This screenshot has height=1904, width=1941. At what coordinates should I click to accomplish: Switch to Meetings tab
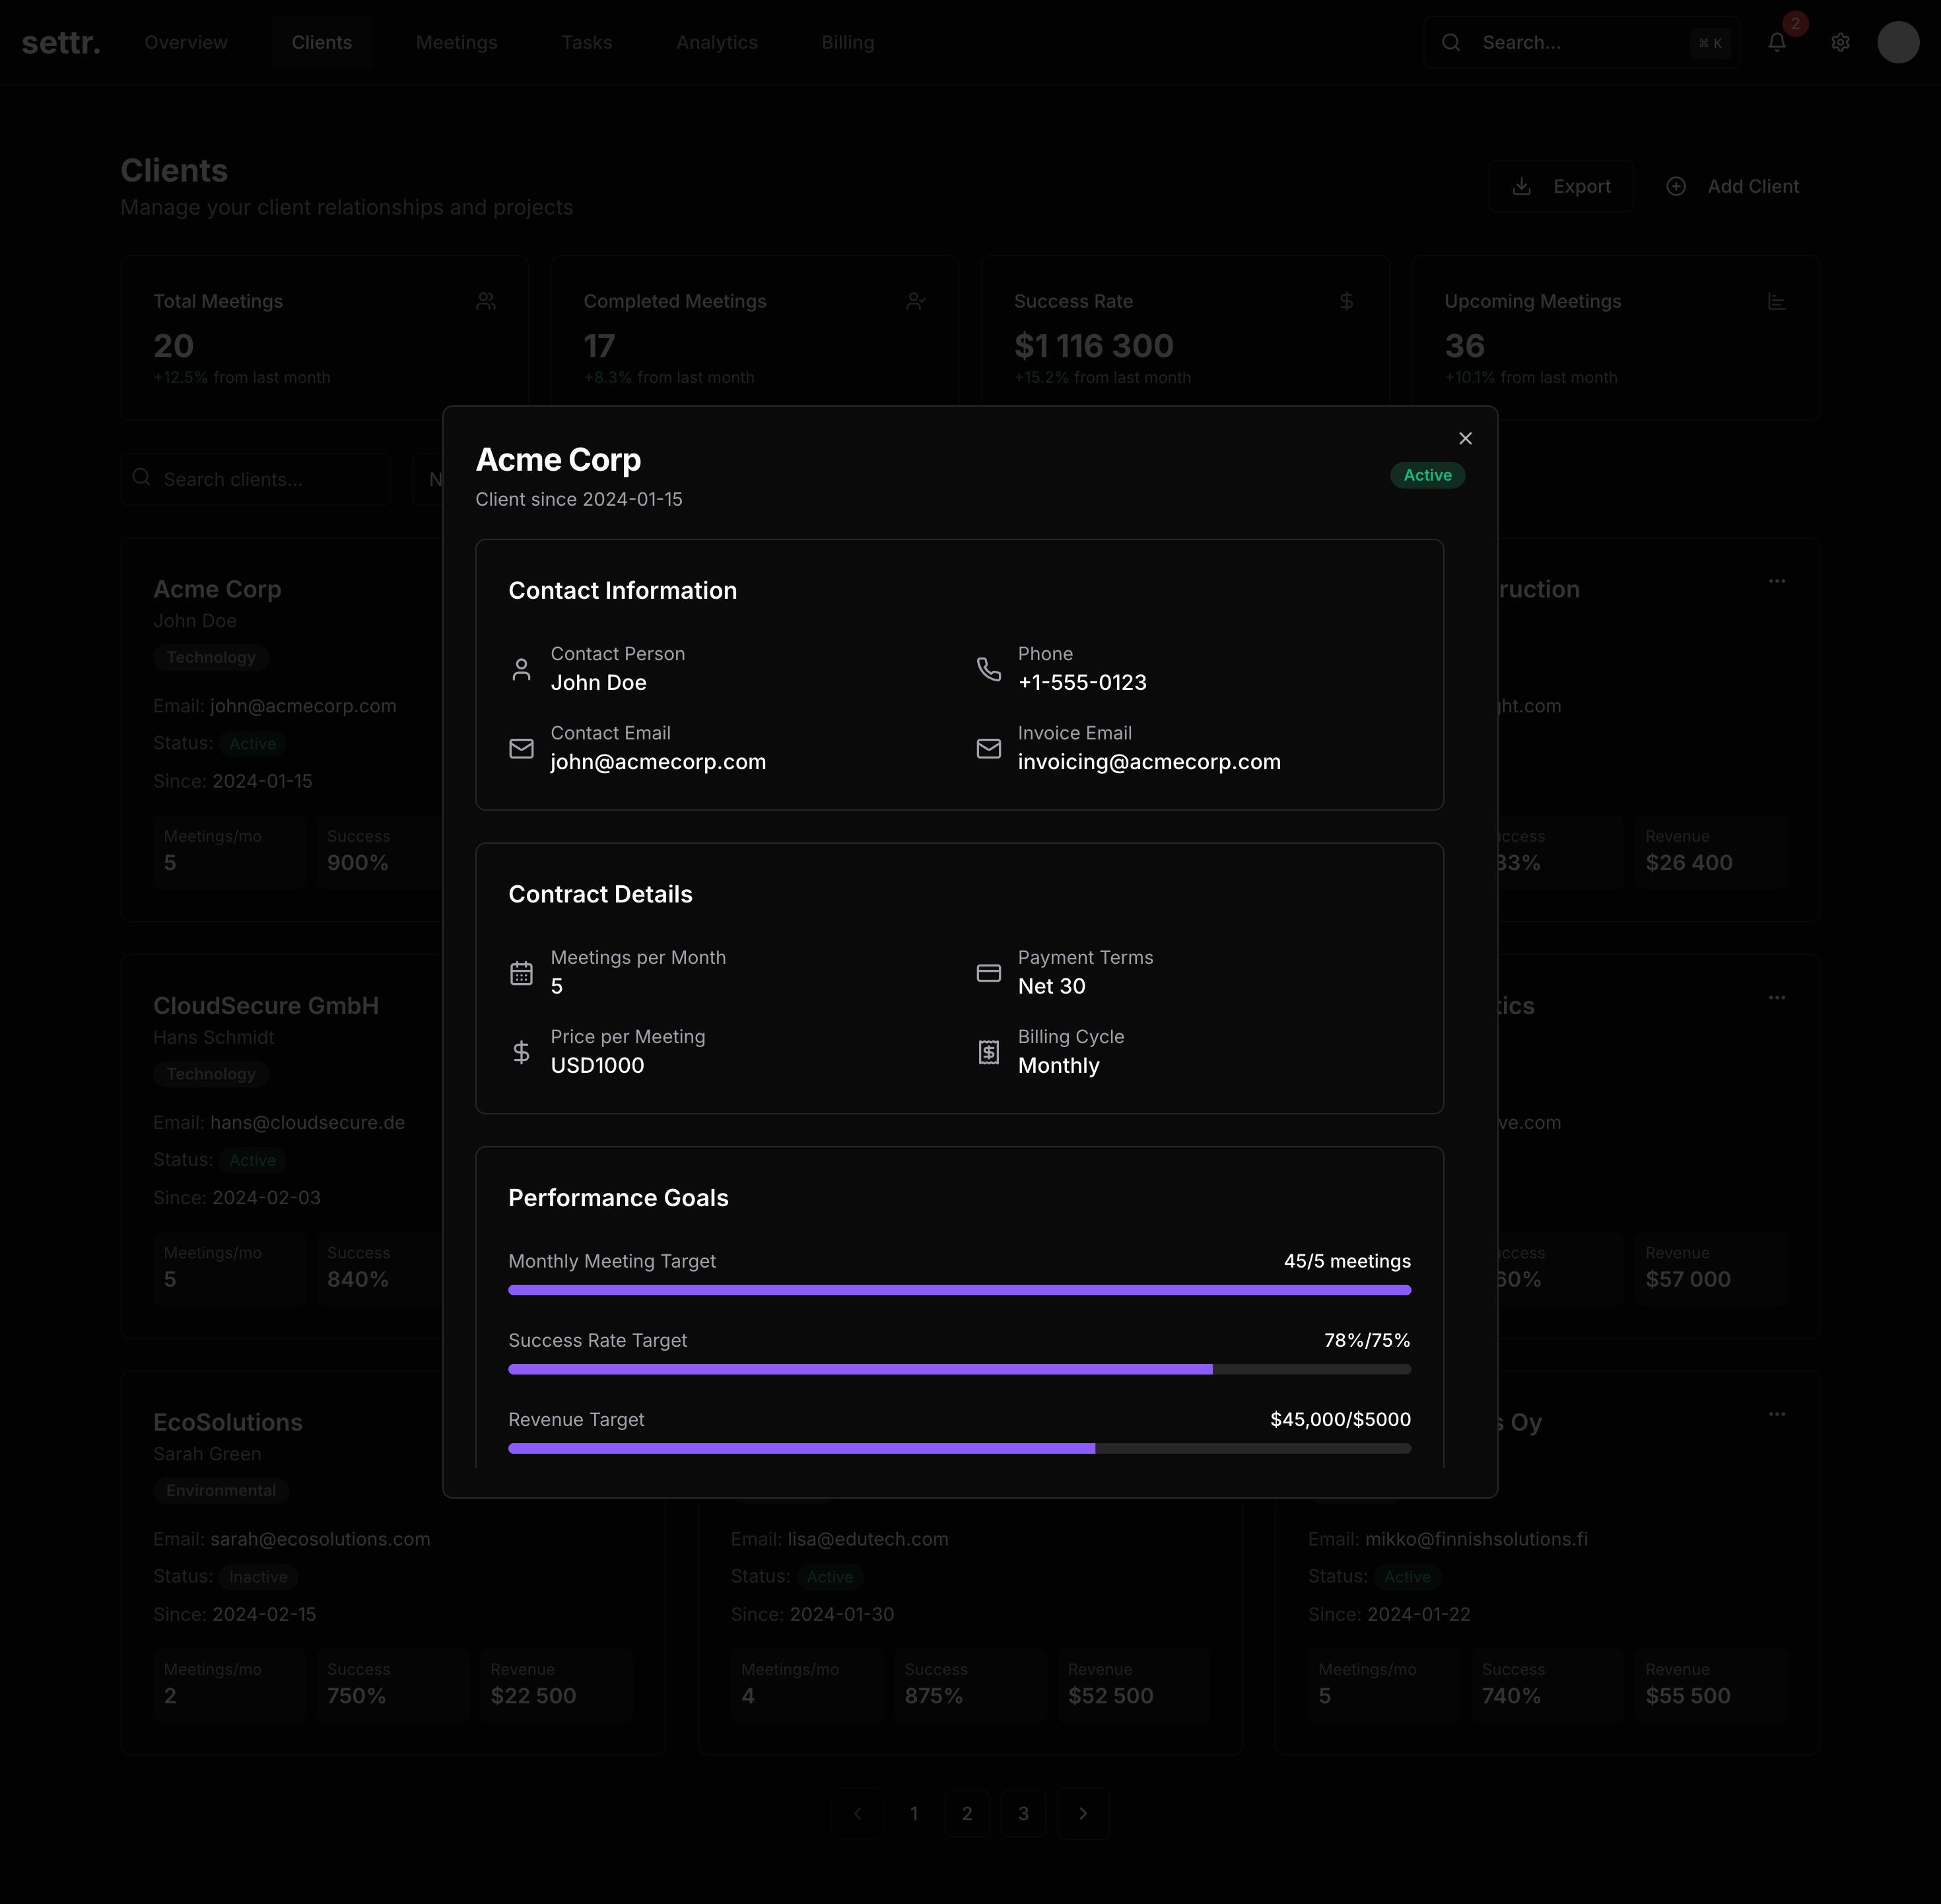(x=456, y=42)
